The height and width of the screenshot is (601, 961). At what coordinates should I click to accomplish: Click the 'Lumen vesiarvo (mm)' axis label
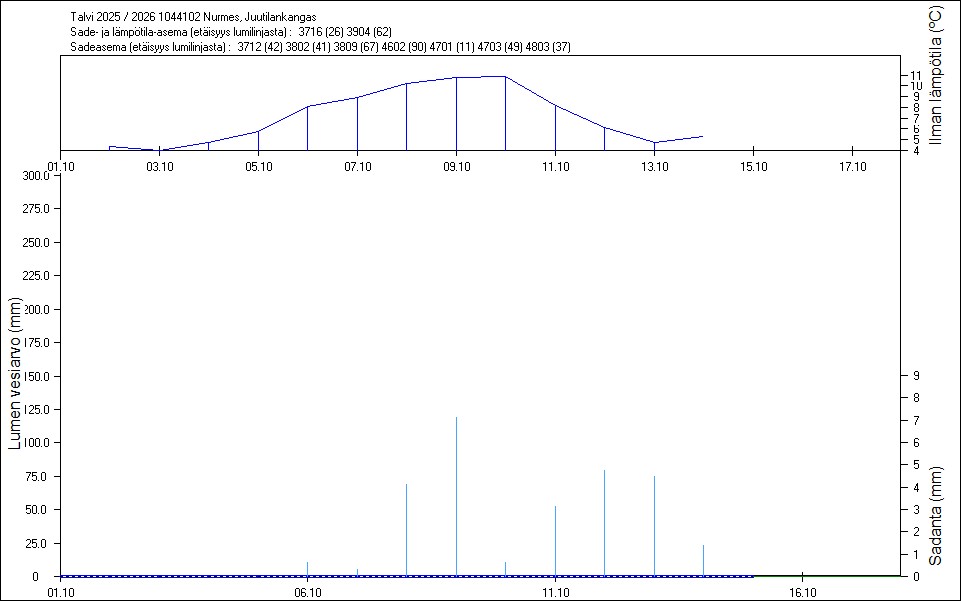pos(15,373)
